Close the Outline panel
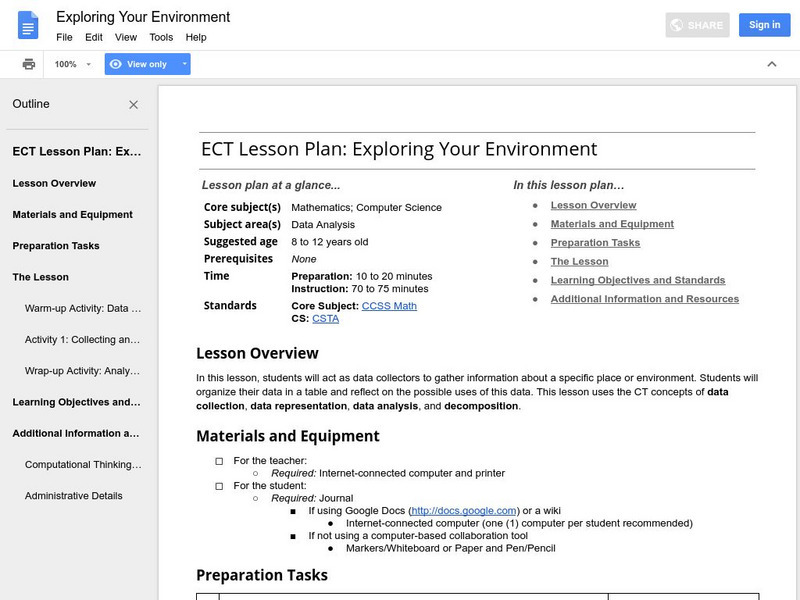 click(134, 105)
